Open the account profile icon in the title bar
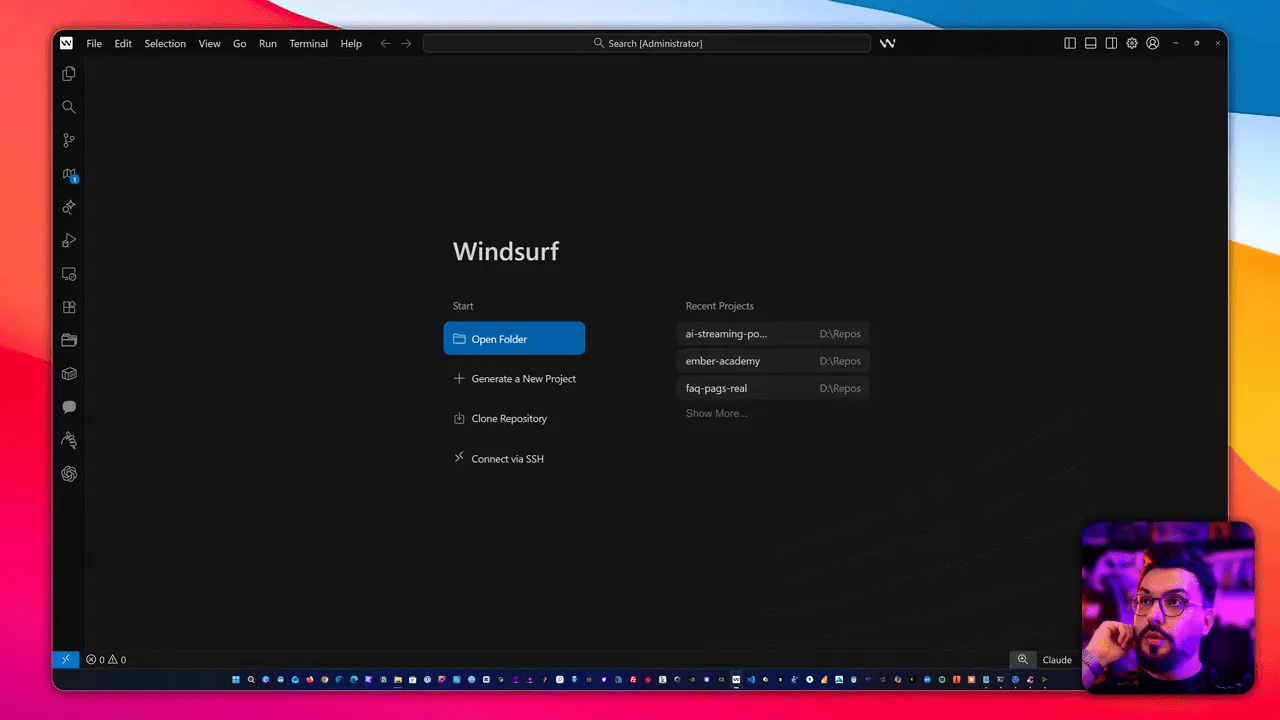Viewport: 1280px width, 720px height. [1153, 43]
